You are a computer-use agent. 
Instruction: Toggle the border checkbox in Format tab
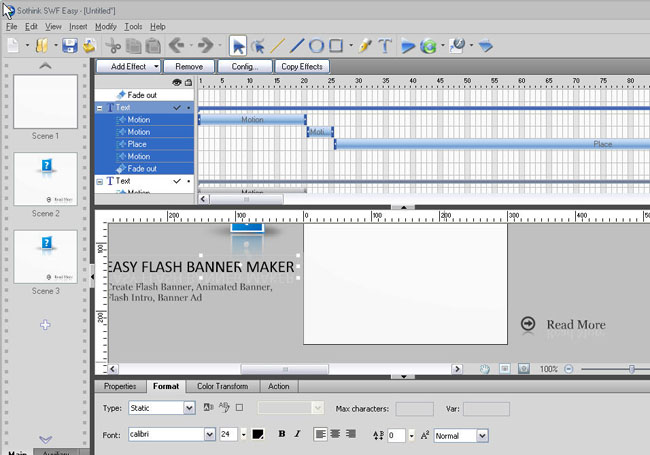pyautogui.click(x=240, y=408)
